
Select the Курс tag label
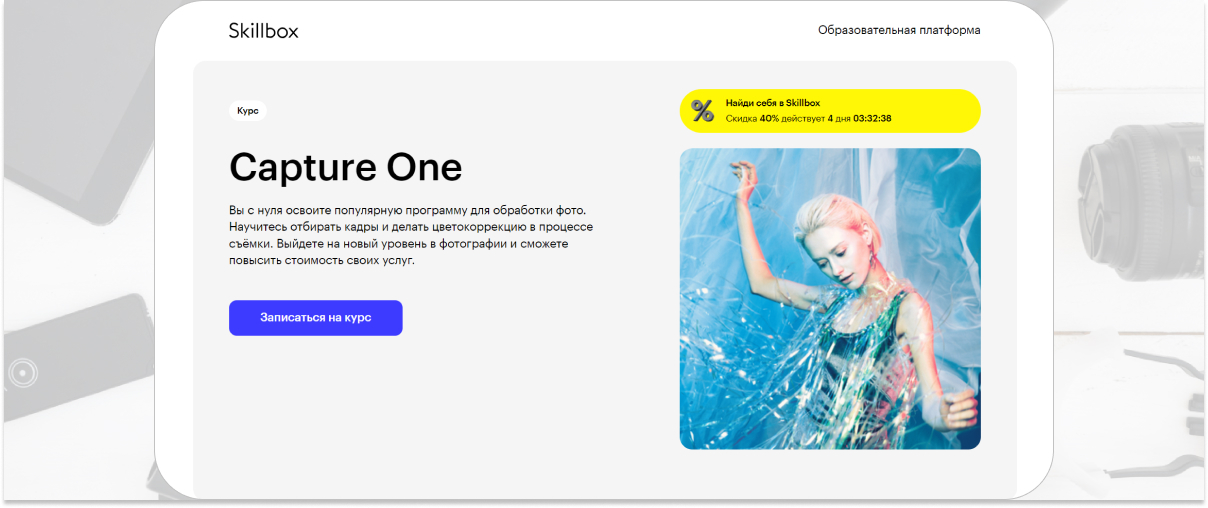[248, 111]
